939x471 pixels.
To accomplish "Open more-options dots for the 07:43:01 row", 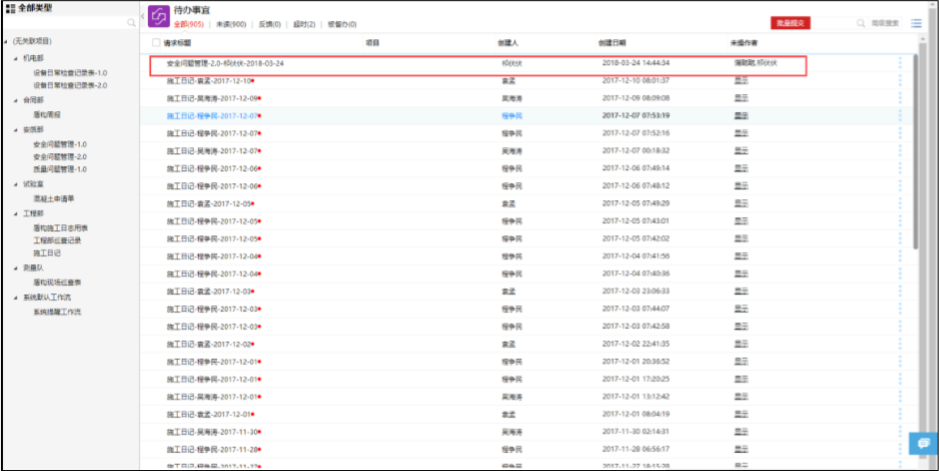I will [899, 221].
